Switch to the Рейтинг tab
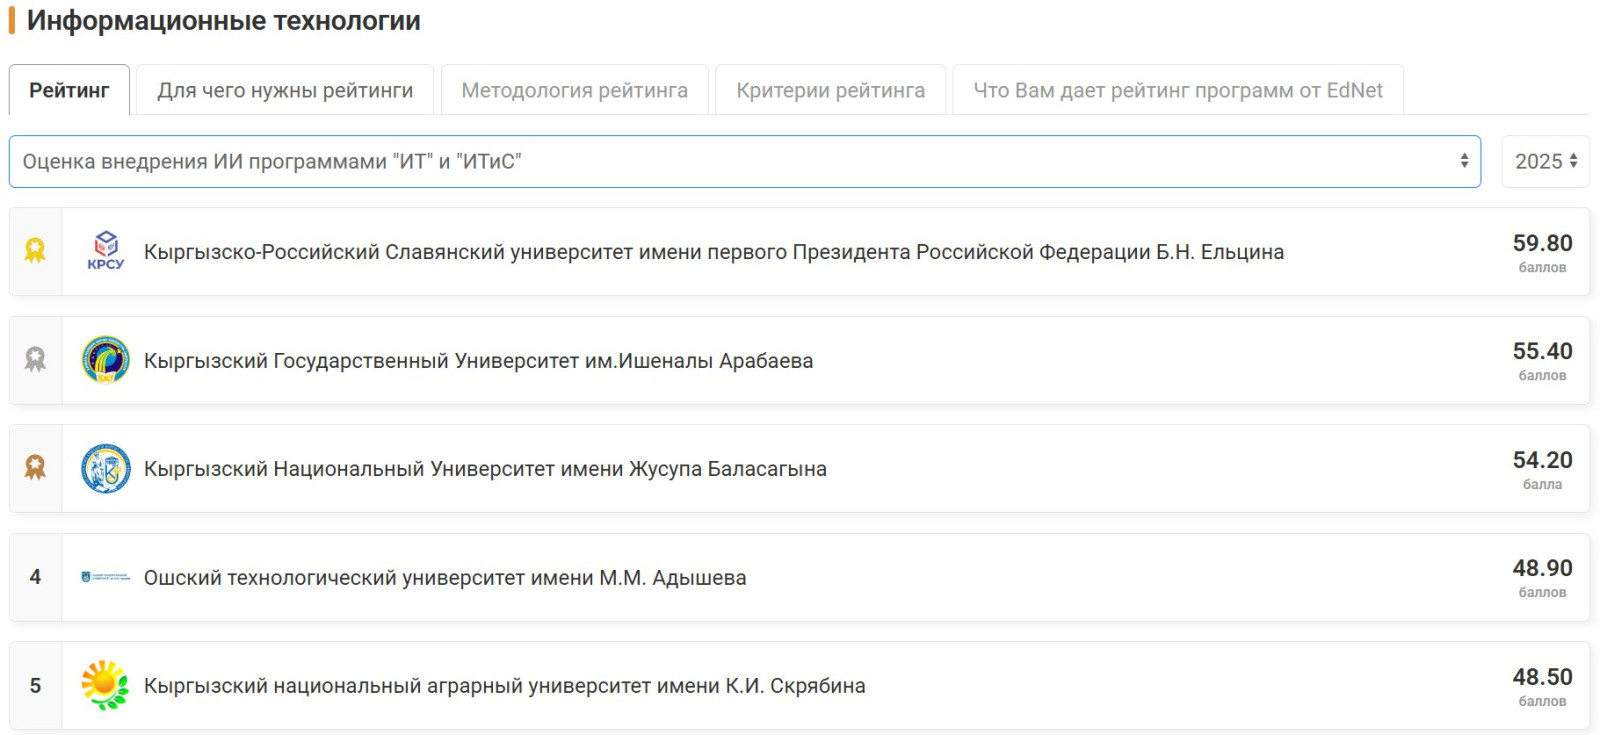This screenshot has height=735, width=1600. [69, 90]
